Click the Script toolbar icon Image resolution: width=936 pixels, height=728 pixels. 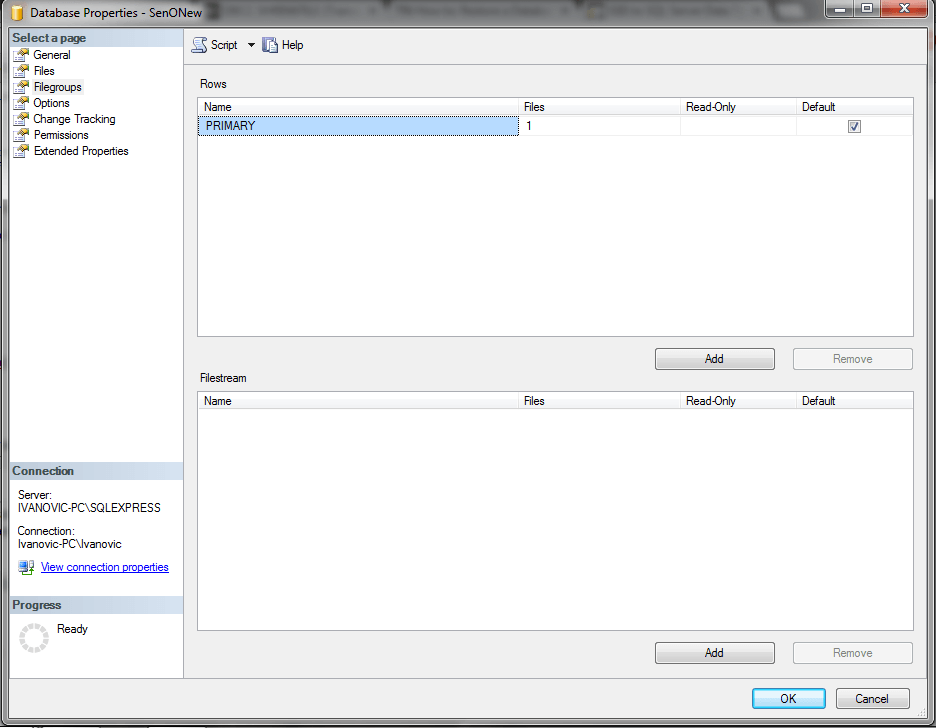(199, 45)
